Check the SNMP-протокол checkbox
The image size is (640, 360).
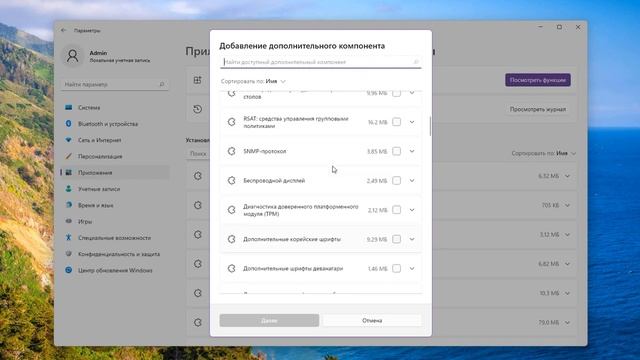click(x=396, y=151)
